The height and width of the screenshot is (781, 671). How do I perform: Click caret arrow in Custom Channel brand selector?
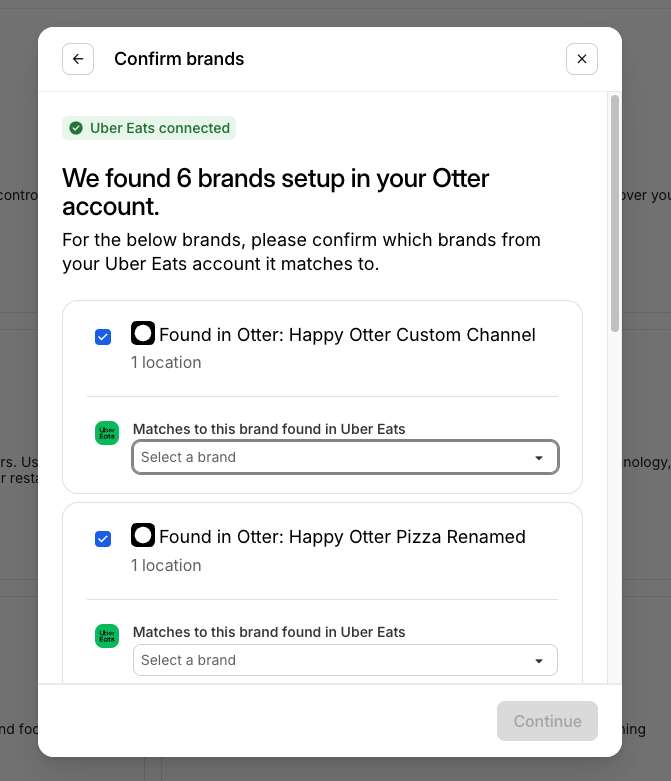click(539, 458)
